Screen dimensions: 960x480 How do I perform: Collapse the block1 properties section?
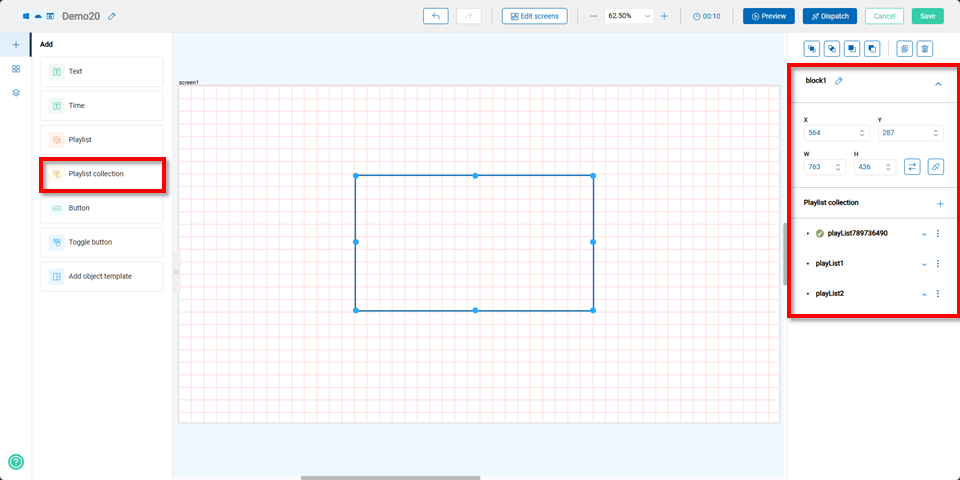(x=938, y=84)
